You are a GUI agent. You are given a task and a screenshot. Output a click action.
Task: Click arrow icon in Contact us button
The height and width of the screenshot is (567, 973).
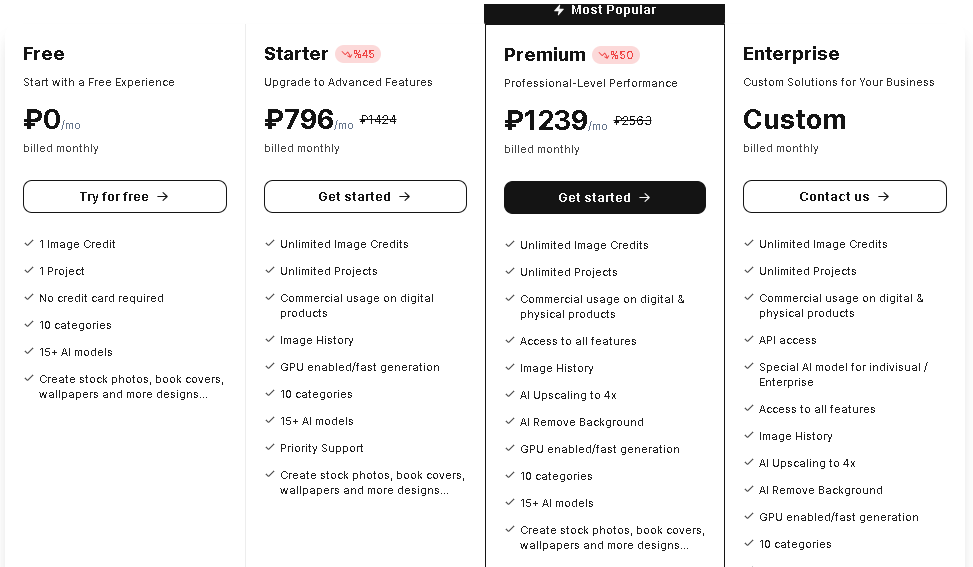coord(884,197)
